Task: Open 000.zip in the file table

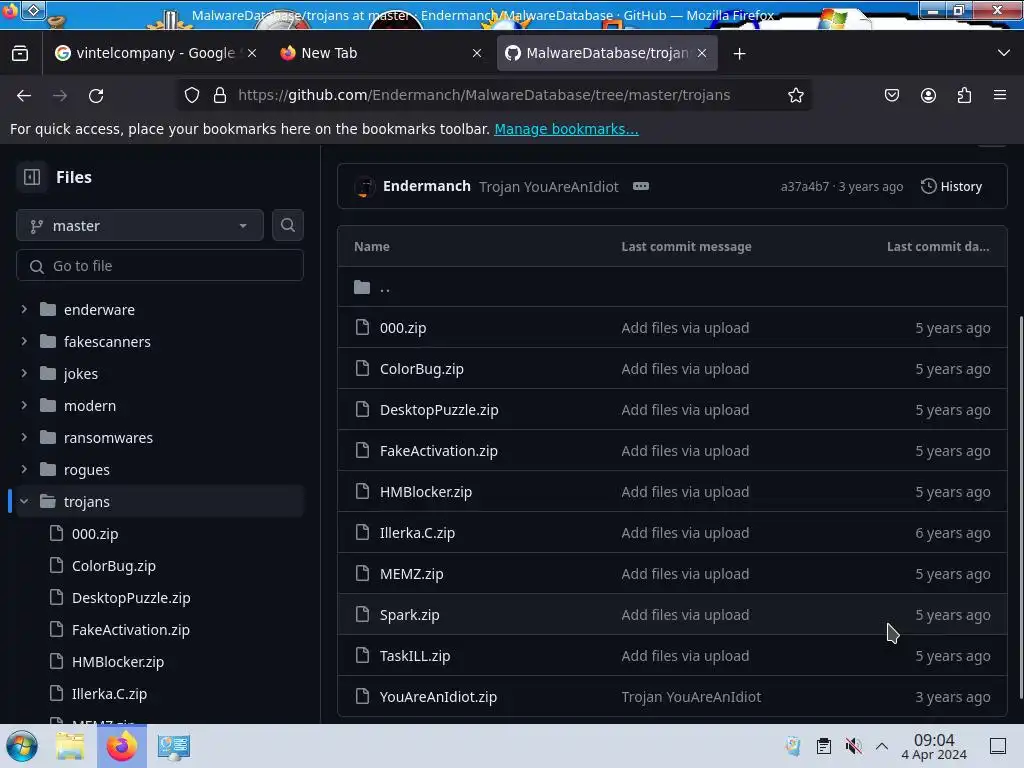Action: (403, 328)
